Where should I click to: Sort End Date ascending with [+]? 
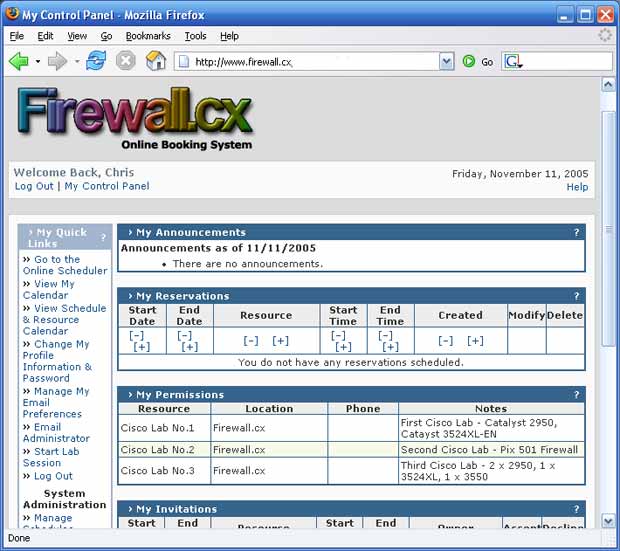[x=189, y=347]
